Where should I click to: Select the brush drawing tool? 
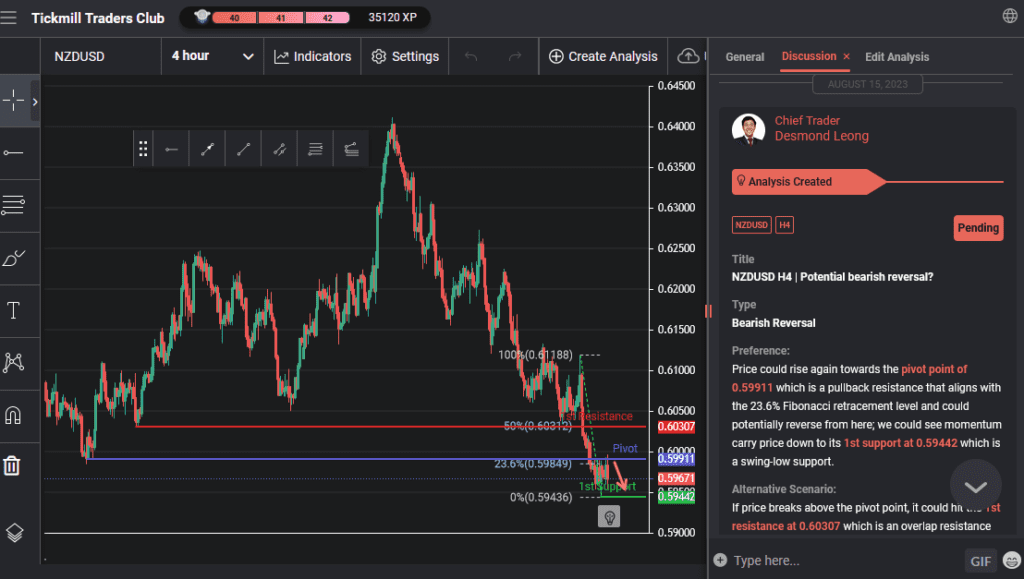click(14, 258)
